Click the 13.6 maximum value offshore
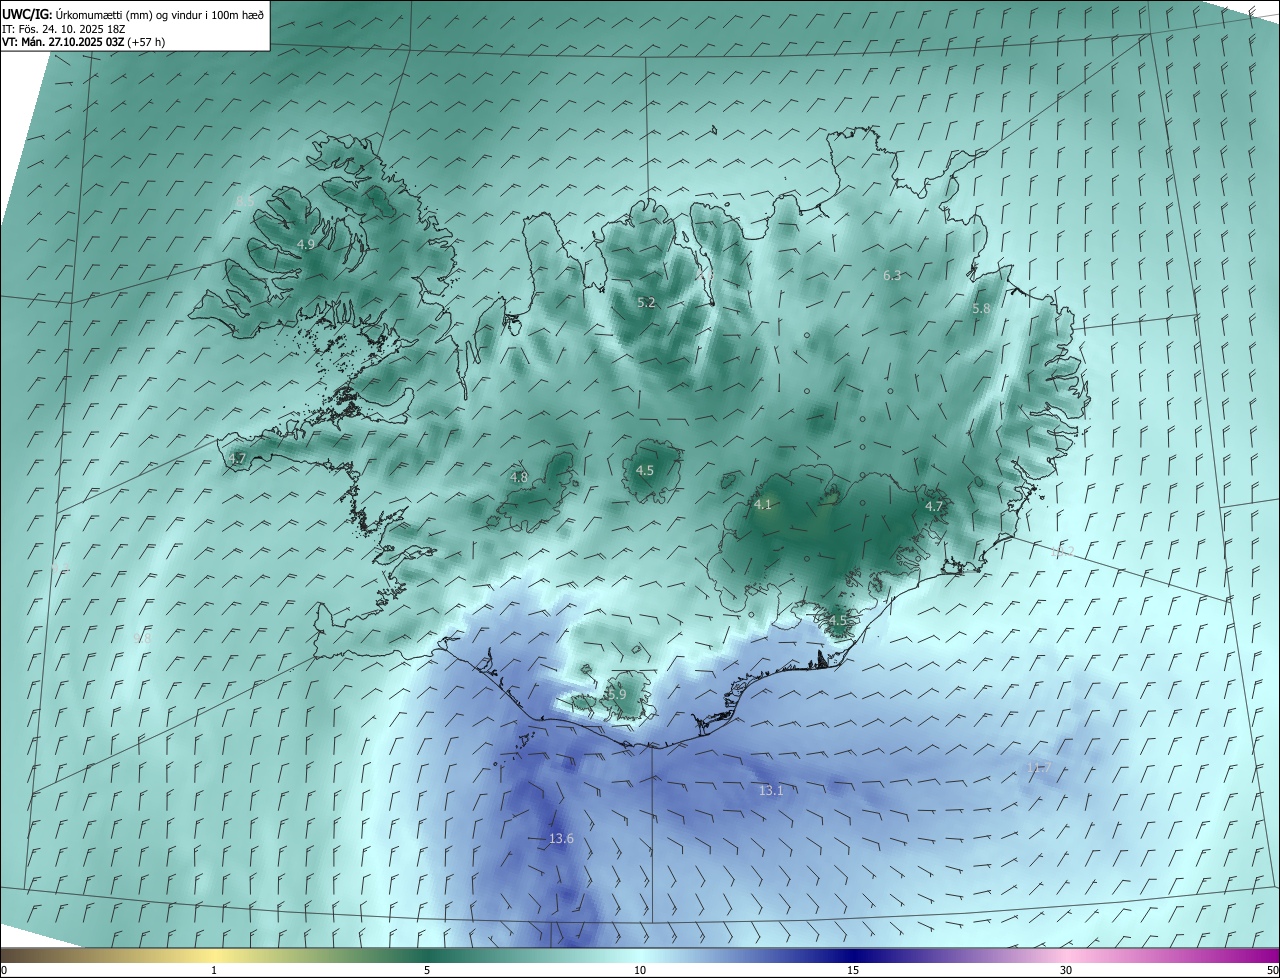The width and height of the screenshot is (1280, 978). click(x=561, y=838)
